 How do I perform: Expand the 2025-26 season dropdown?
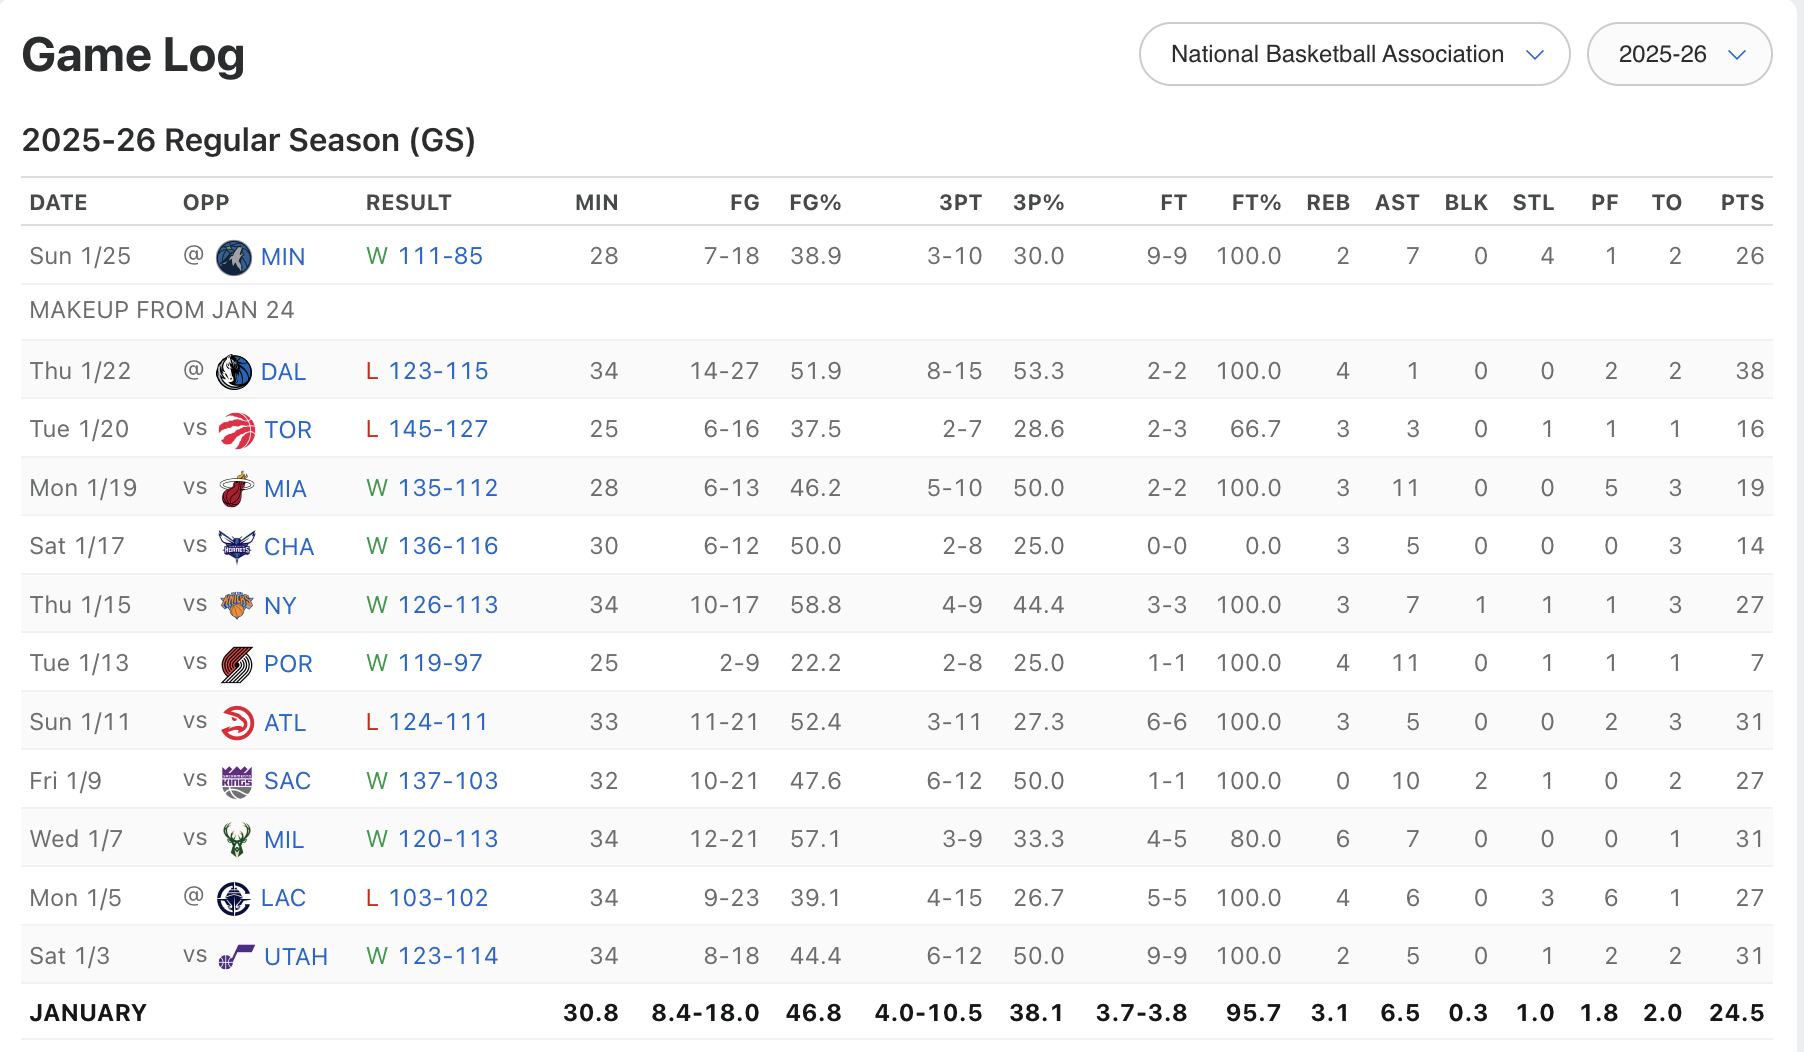pos(1679,54)
